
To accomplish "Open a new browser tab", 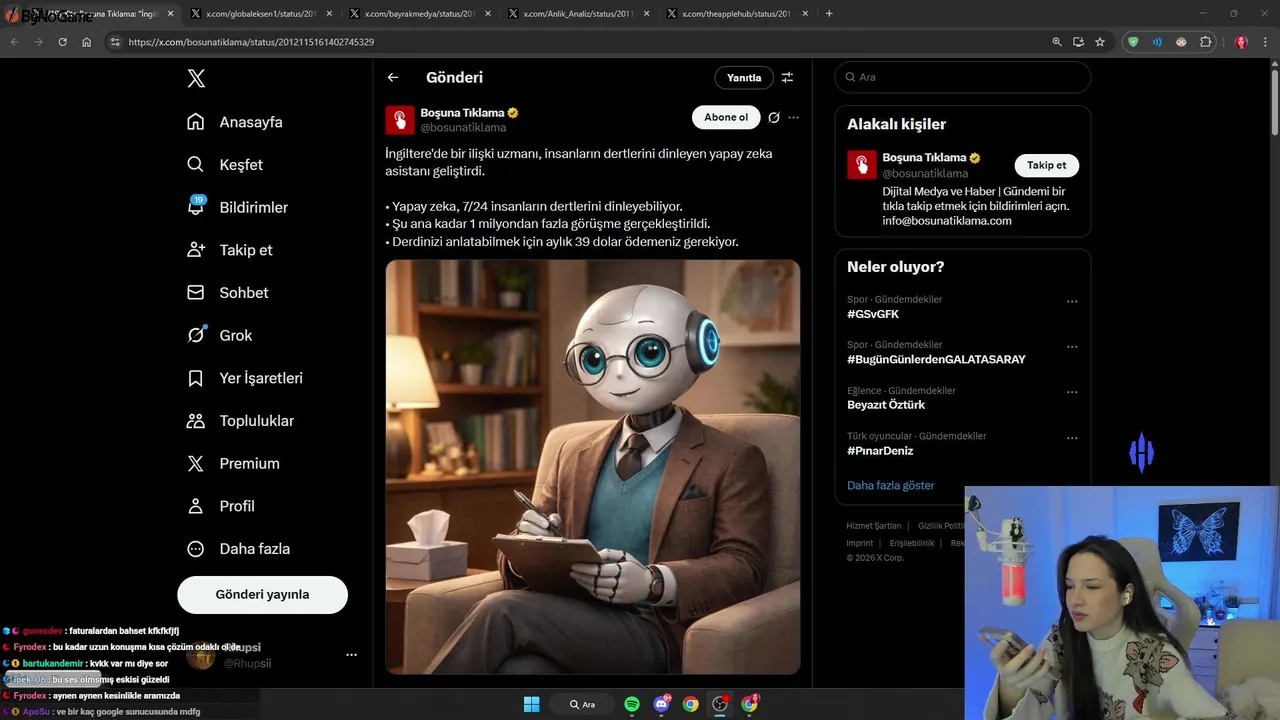I will [x=829, y=14].
